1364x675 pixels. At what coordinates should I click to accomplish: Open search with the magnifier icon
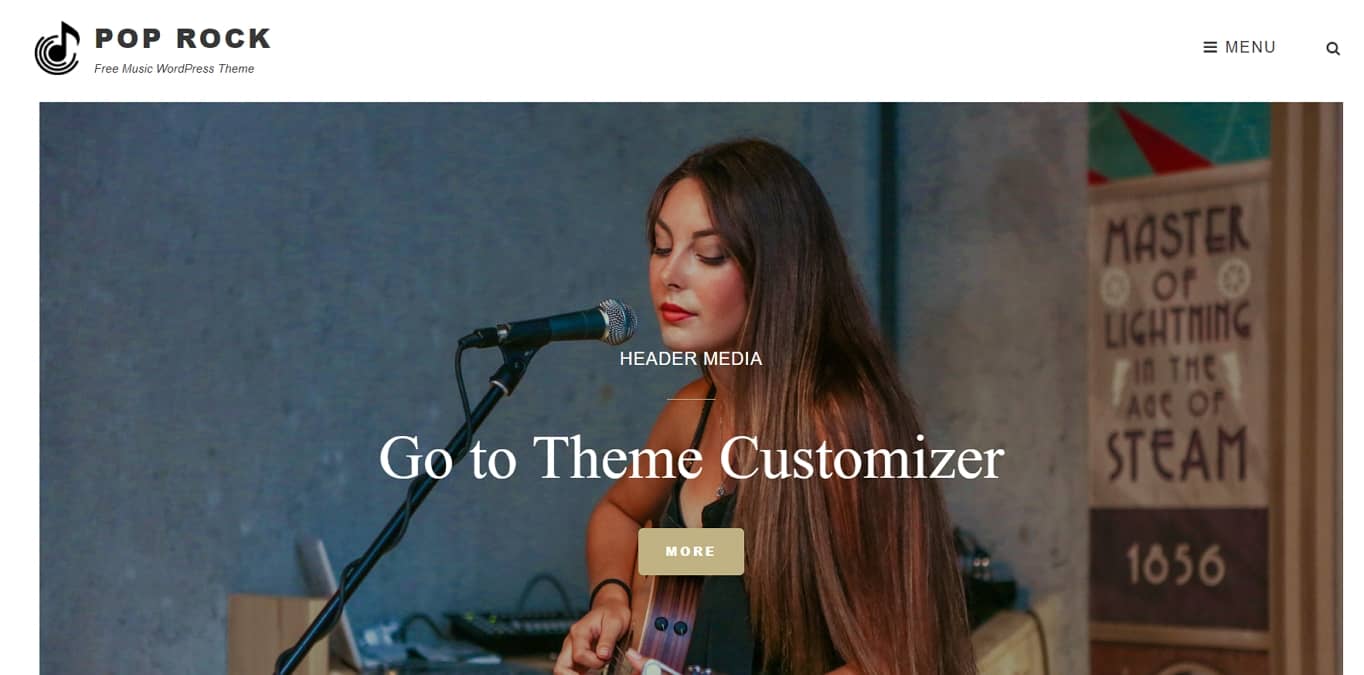pos(1333,48)
